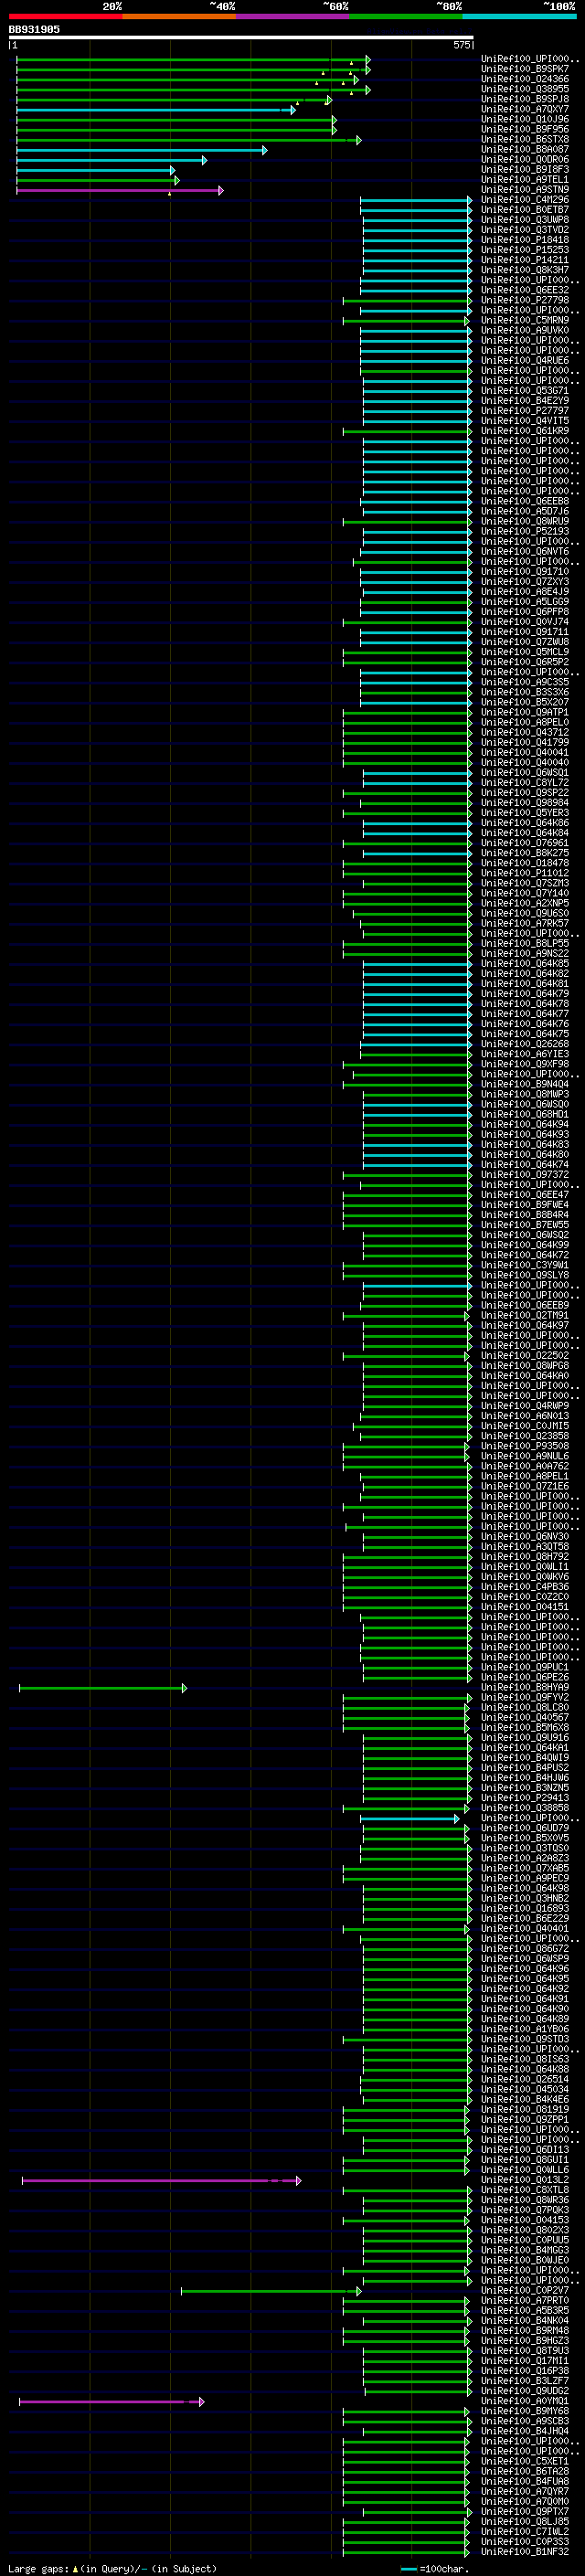Open hit UniRef100_A7QXY7
585x2576 pixels.
point(525,109)
